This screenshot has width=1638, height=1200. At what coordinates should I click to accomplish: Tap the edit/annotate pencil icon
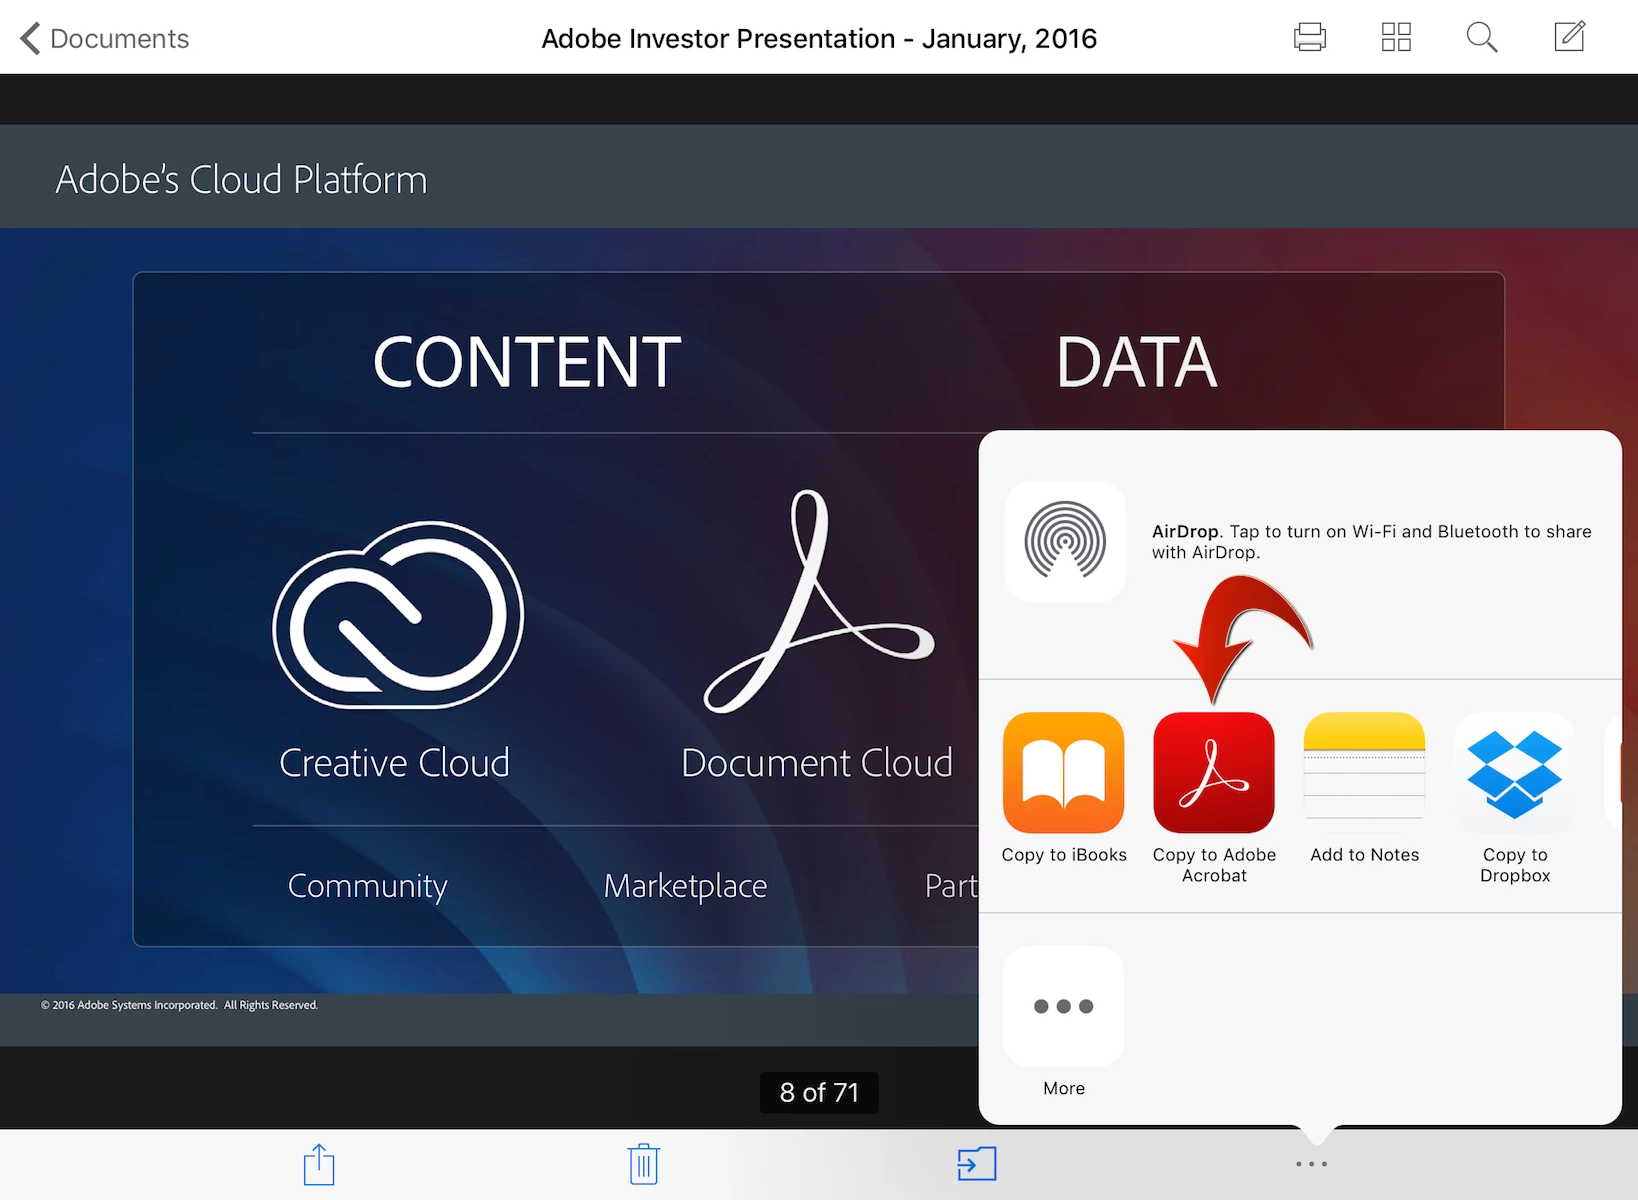1570,36
